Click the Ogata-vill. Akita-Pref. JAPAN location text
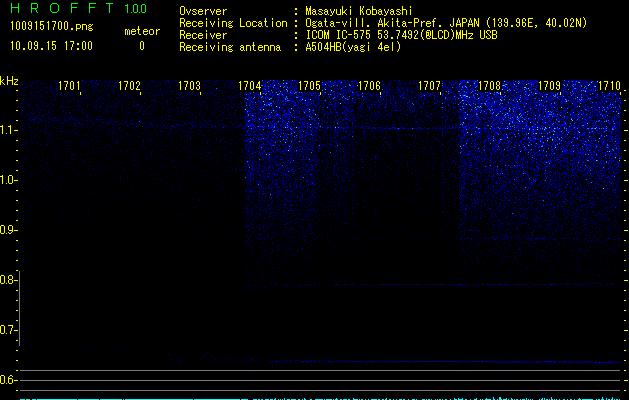This screenshot has height=400, width=629. [x=446, y=23]
